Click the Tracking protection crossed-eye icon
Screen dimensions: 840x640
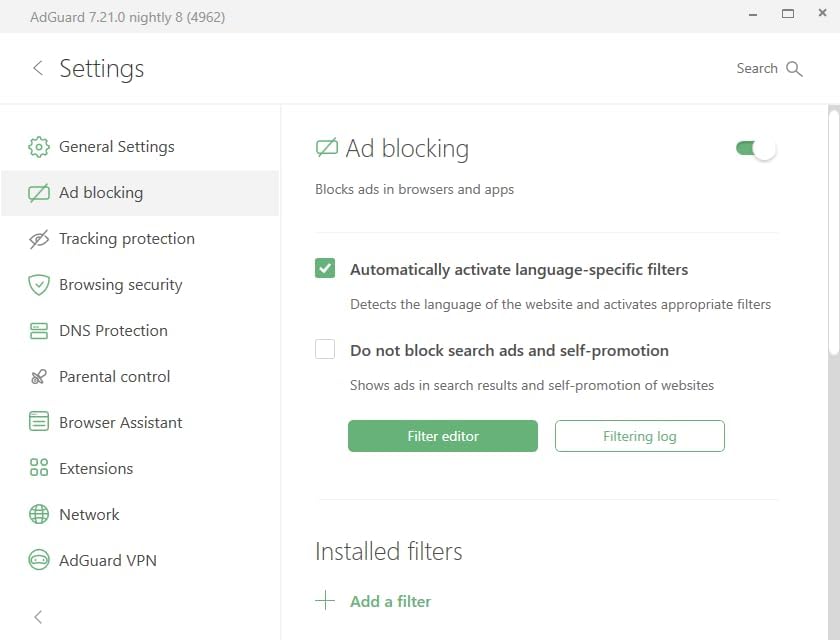click(39, 239)
